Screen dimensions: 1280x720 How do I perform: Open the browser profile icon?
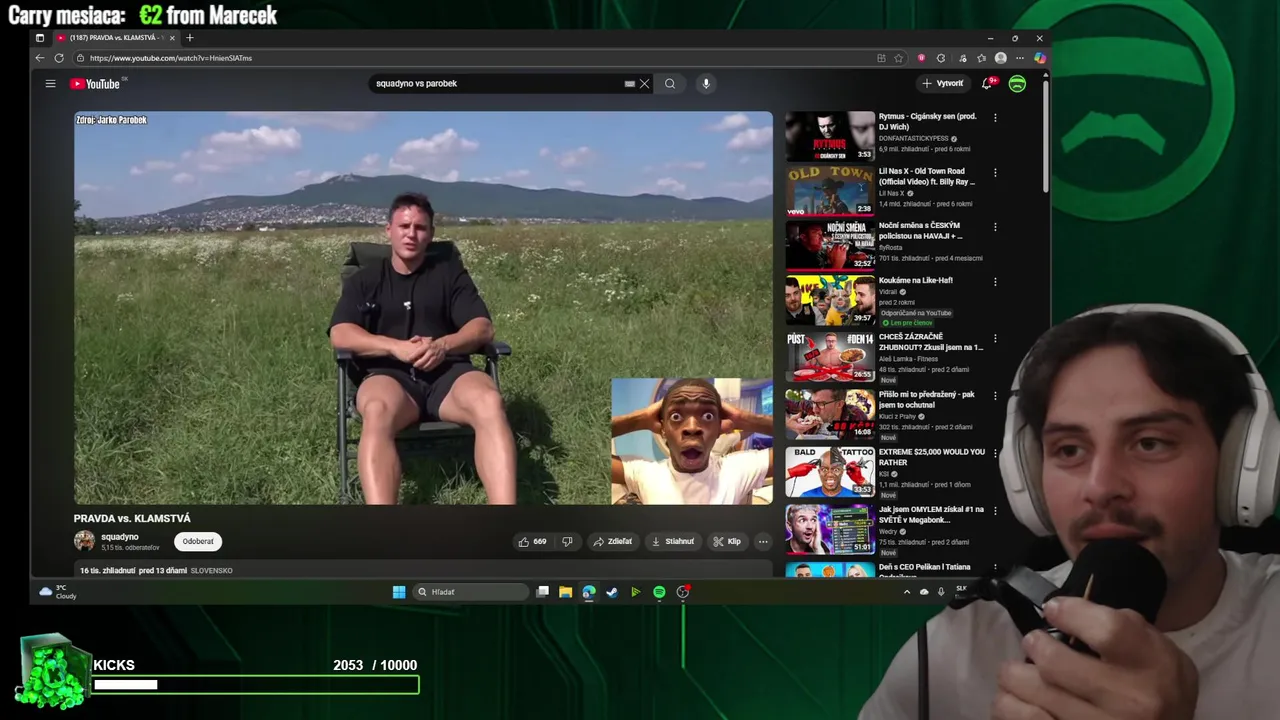(x=1000, y=58)
